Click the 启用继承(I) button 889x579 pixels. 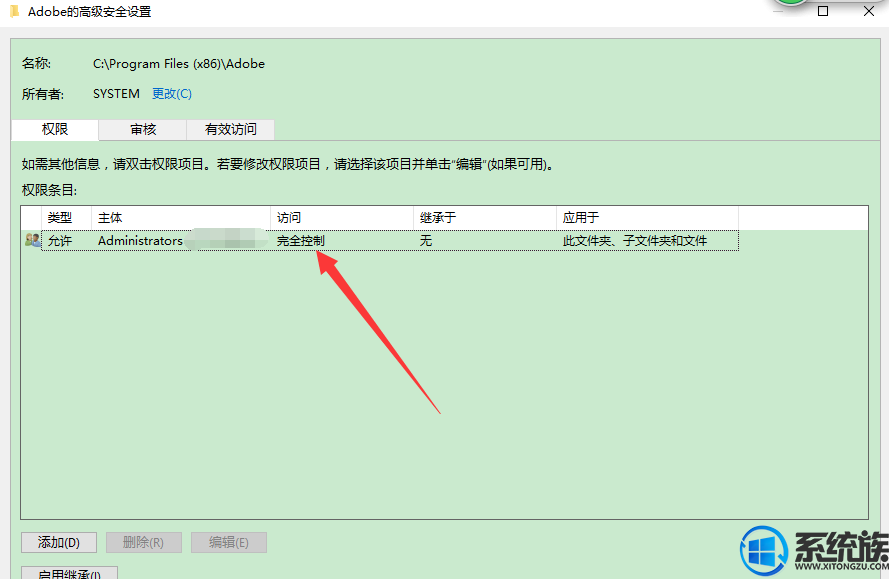tap(69, 572)
